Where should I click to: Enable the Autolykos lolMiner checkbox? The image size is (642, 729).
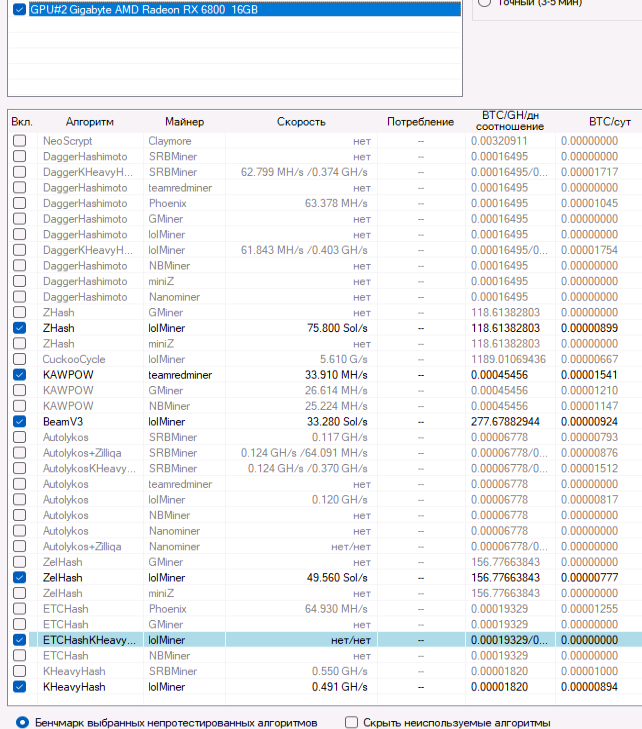click(x=20, y=499)
